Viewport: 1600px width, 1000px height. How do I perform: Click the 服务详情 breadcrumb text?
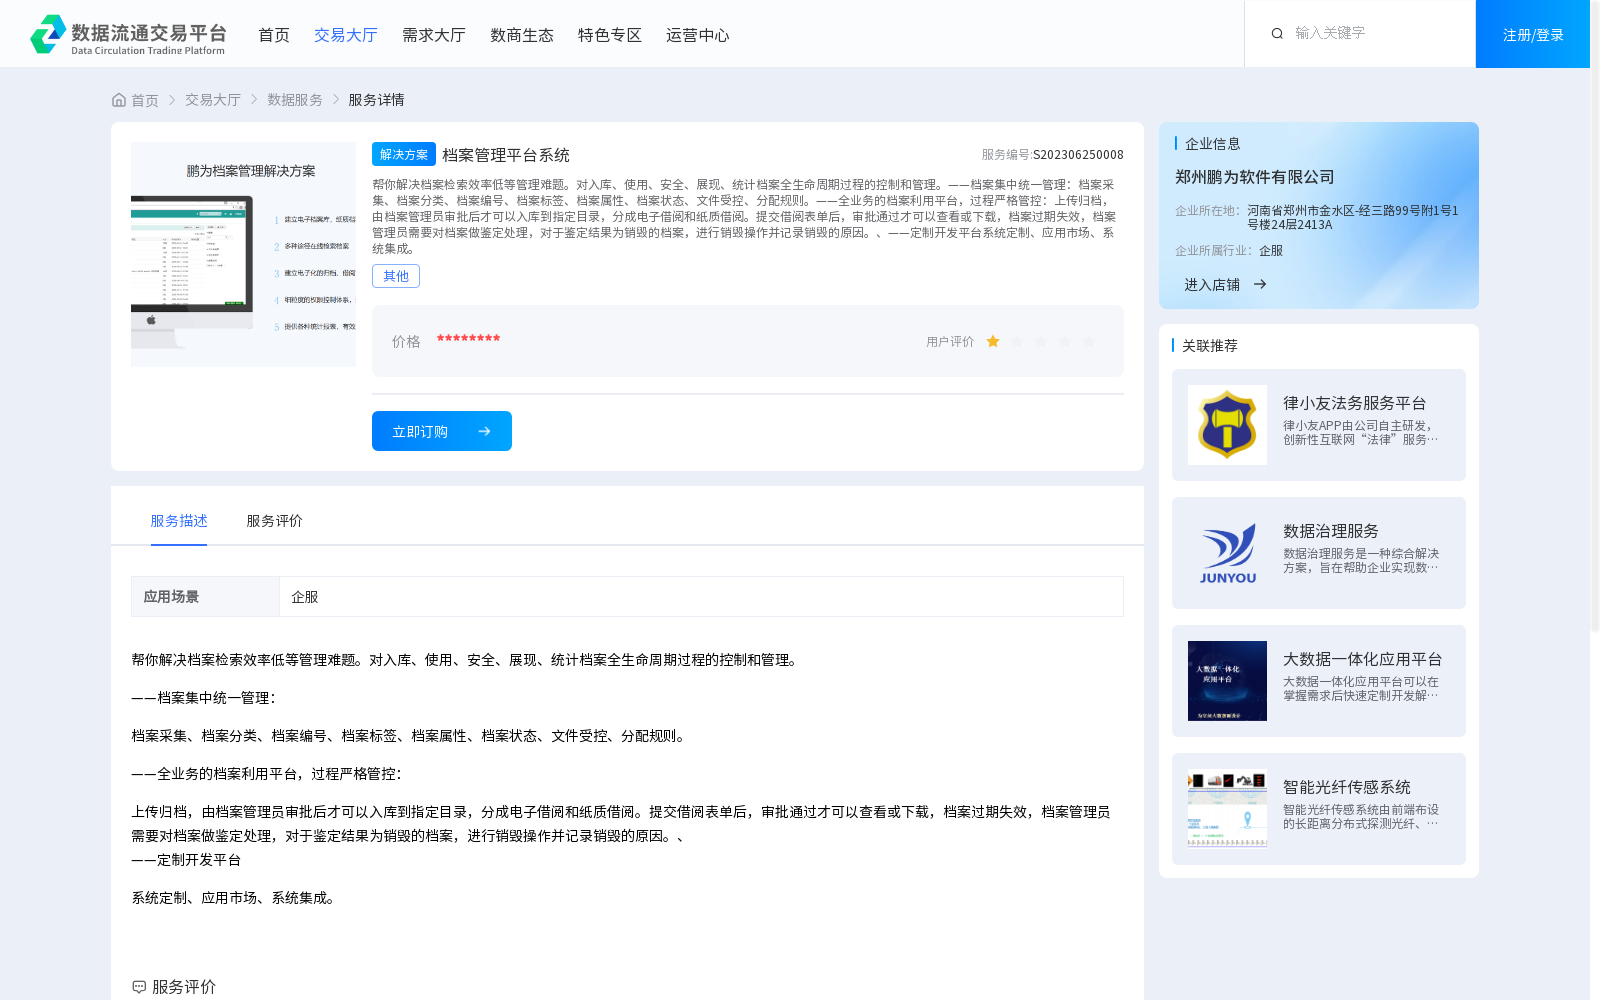click(376, 100)
